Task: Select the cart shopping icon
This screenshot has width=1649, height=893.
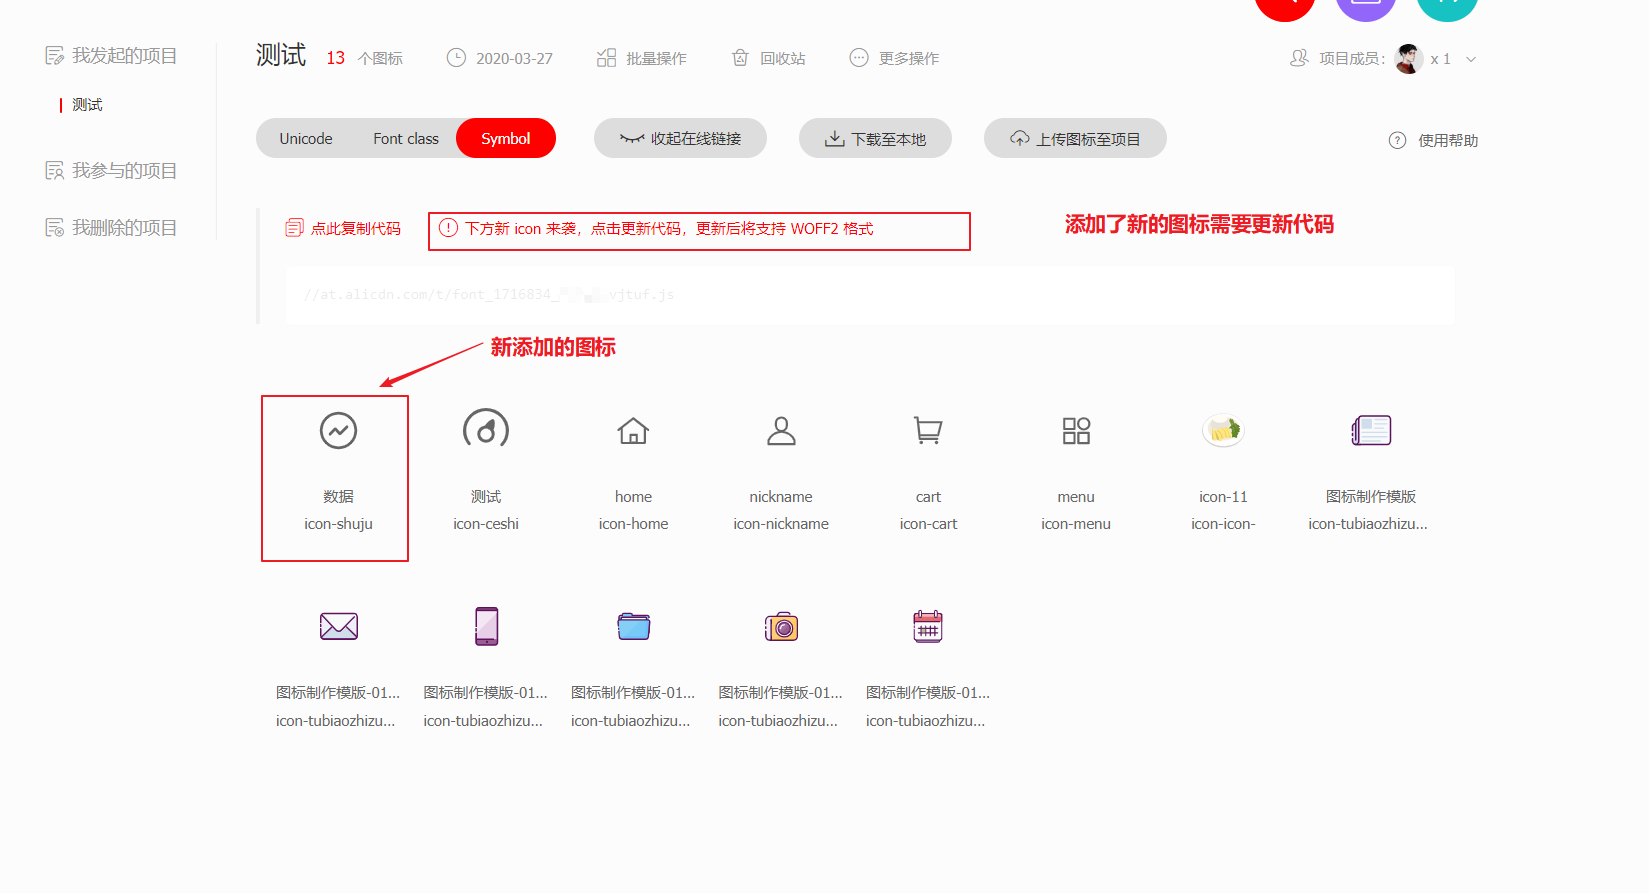Action: [928, 431]
